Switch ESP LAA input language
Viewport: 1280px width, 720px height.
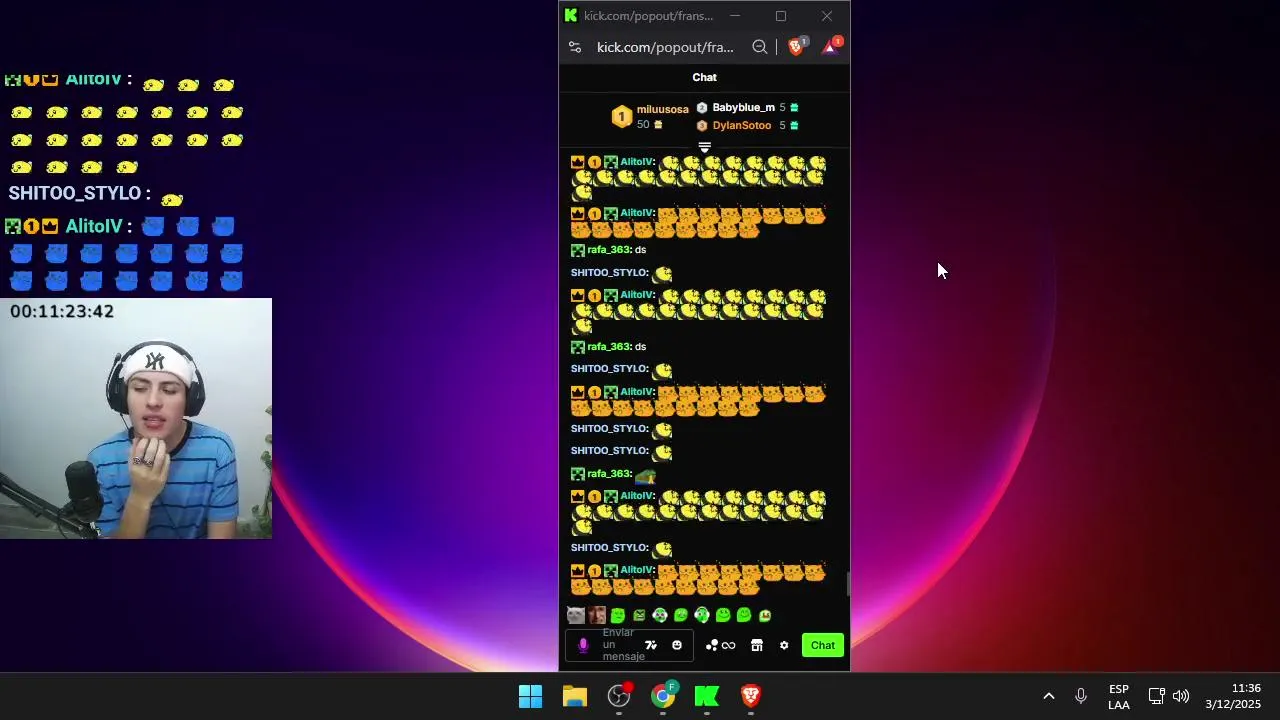[1119, 697]
